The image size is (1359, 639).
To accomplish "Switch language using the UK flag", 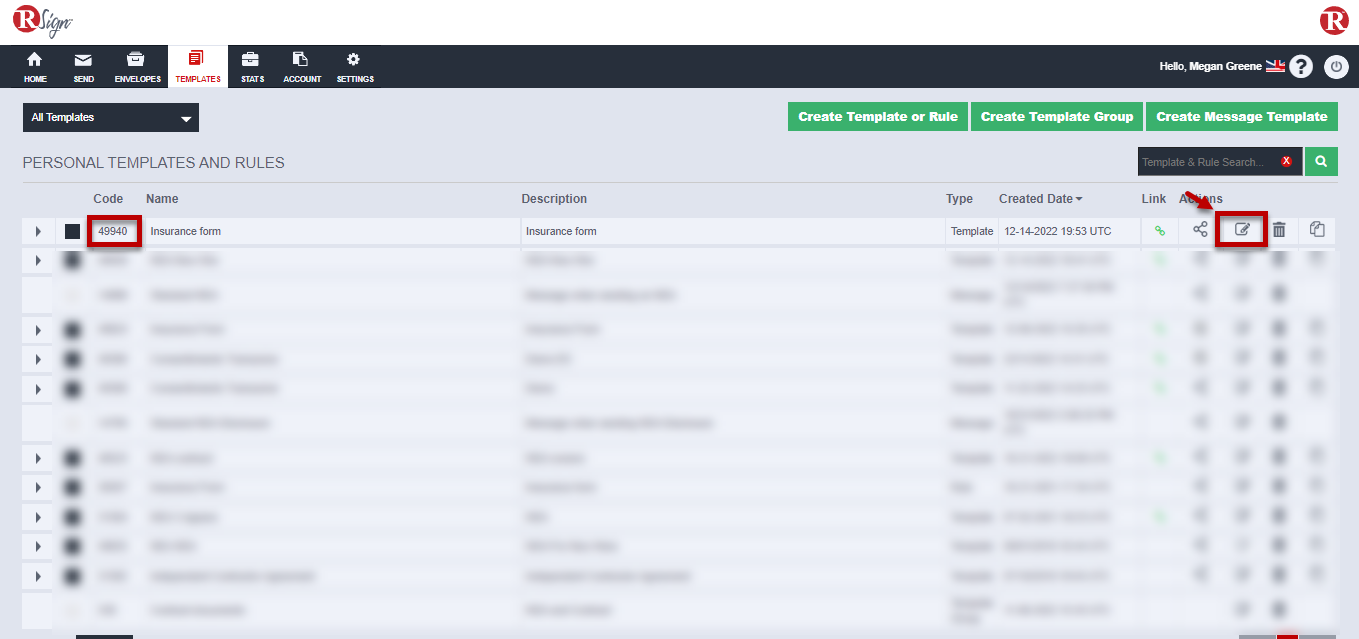I will point(1275,66).
